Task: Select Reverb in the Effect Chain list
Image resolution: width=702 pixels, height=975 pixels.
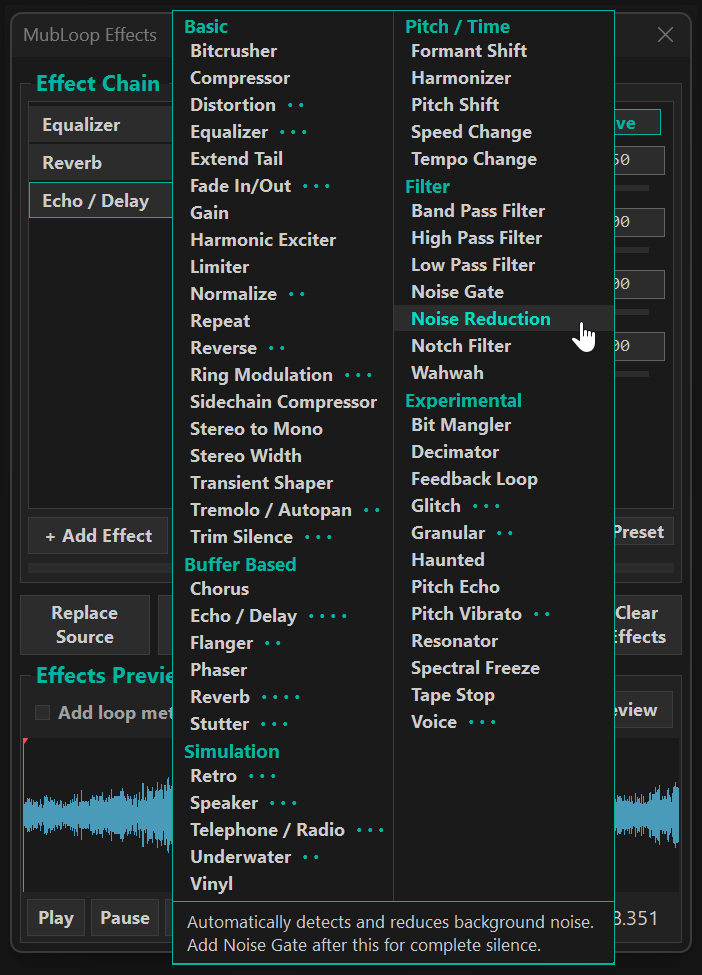Action: [101, 163]
